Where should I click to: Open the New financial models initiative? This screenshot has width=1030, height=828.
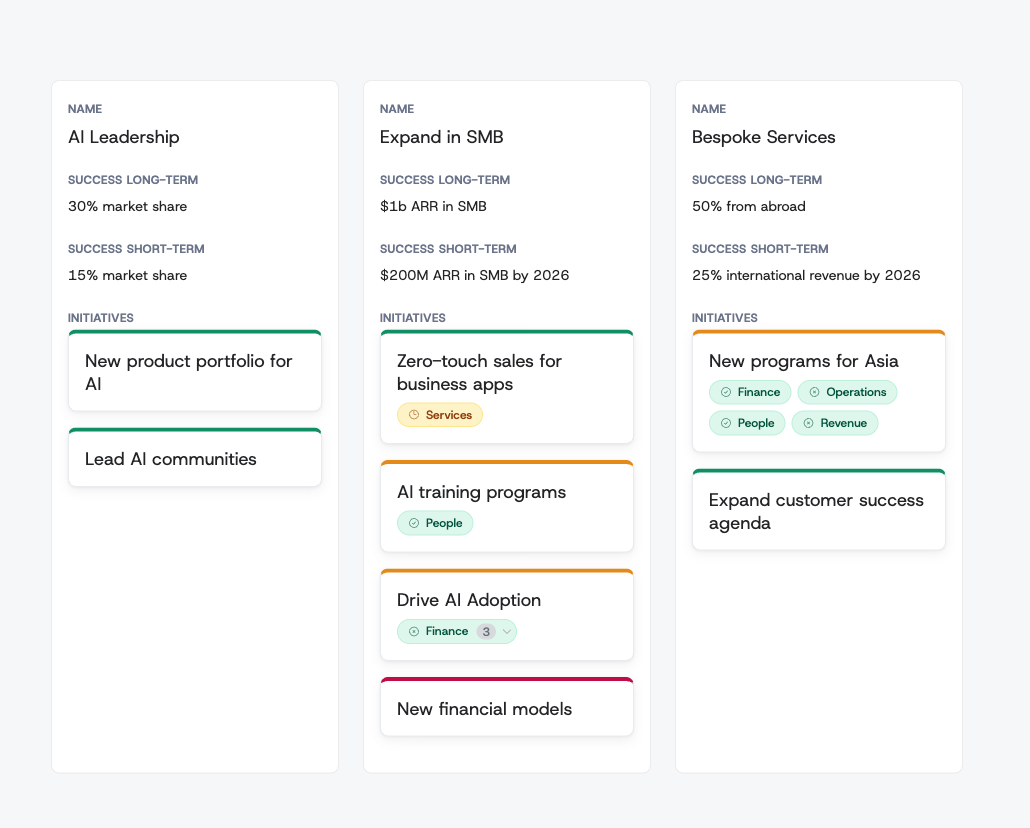(507, 707)
